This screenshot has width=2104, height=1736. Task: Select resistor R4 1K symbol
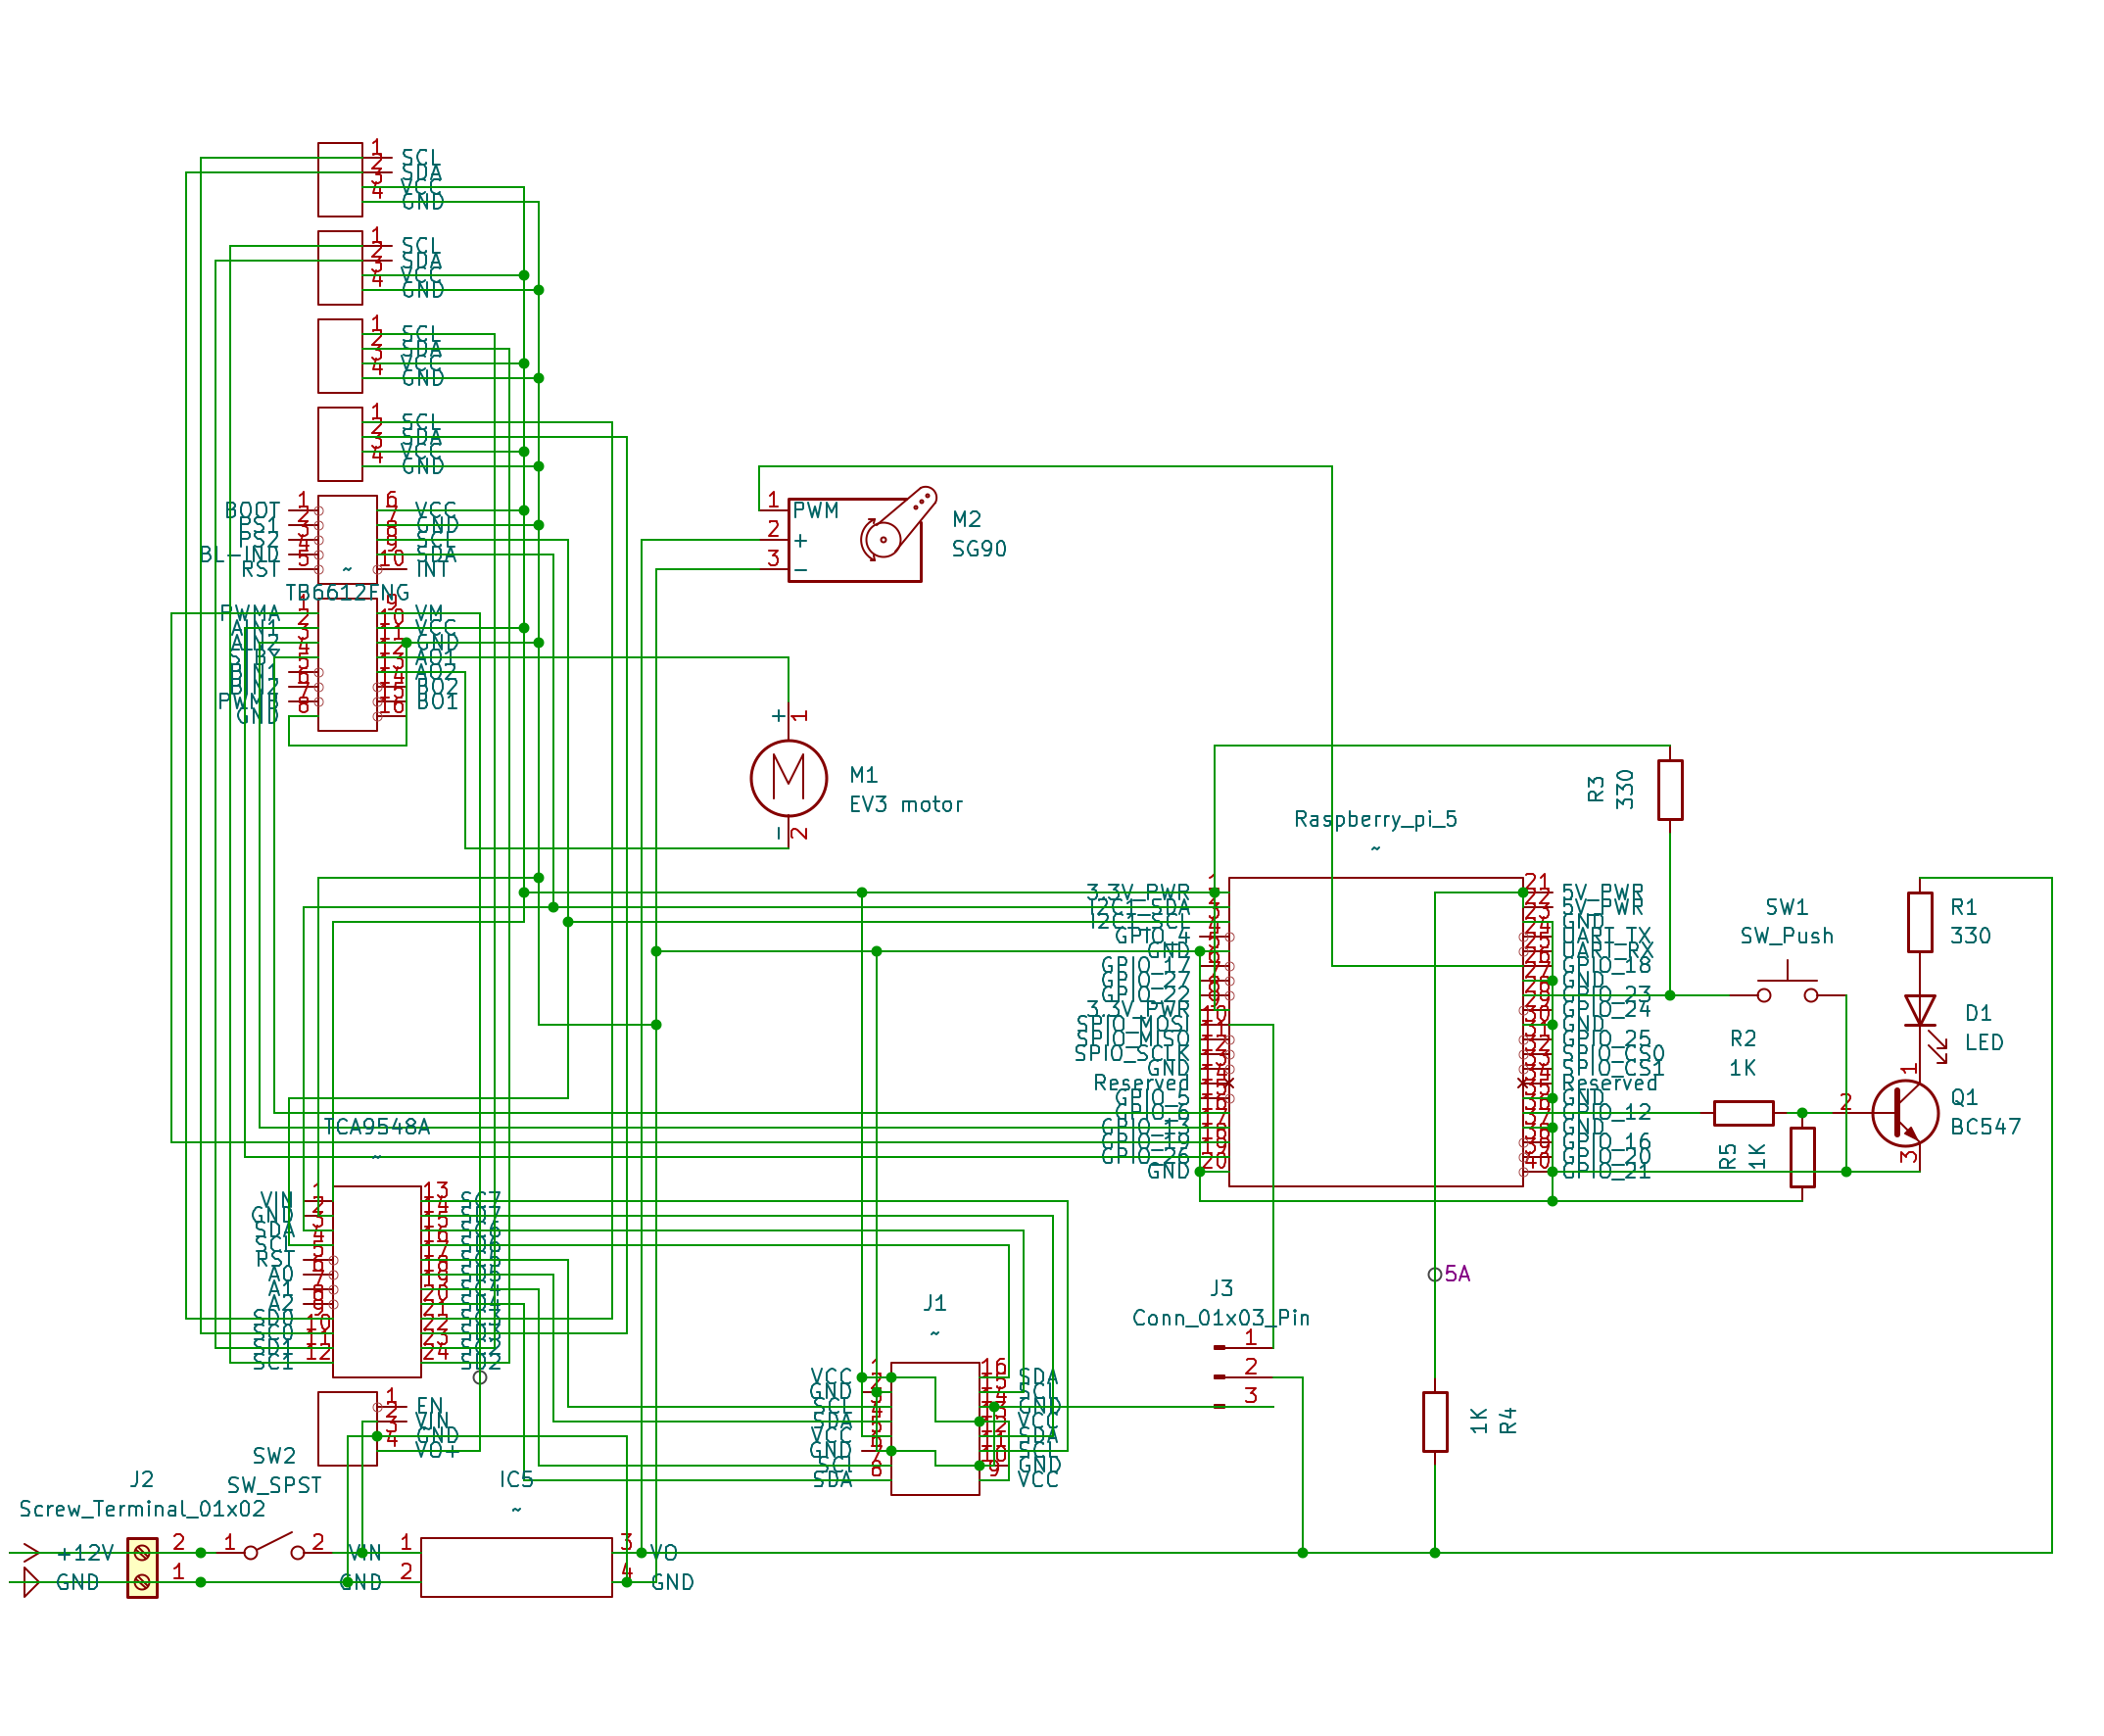[1435, 1421]
